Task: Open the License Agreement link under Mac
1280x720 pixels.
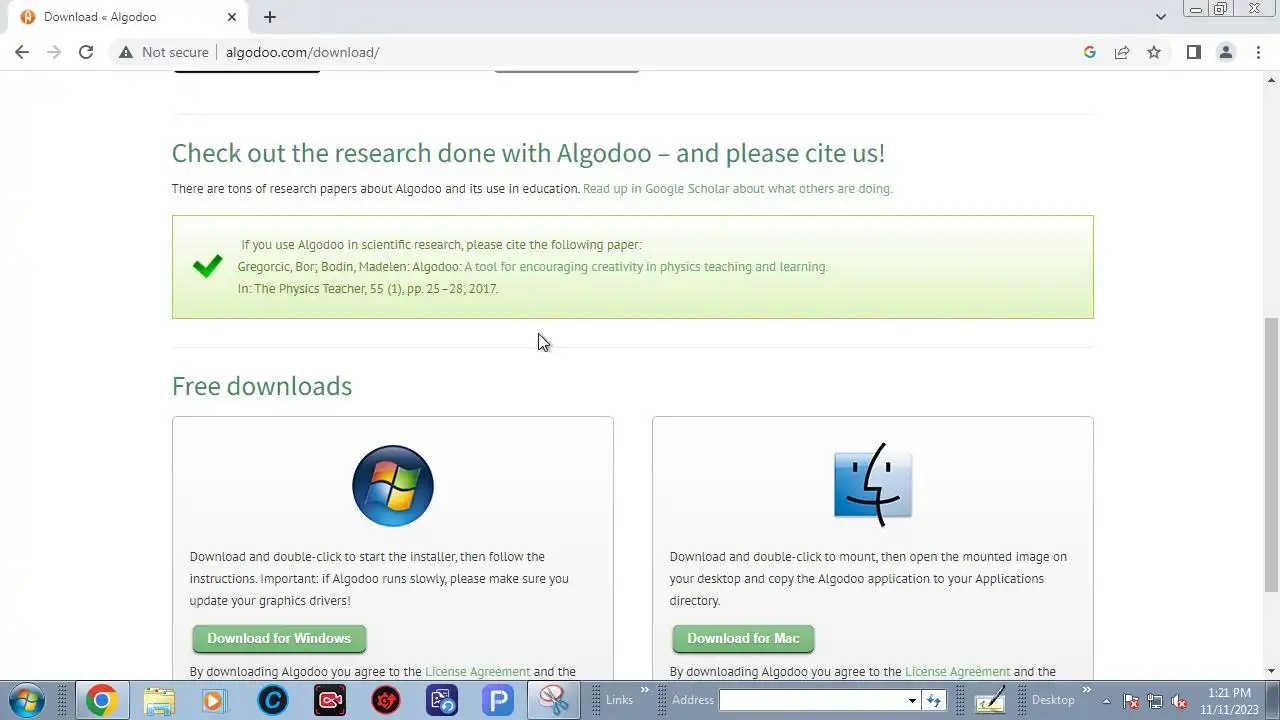Action: pyautogui.click(x=958, y=672)
